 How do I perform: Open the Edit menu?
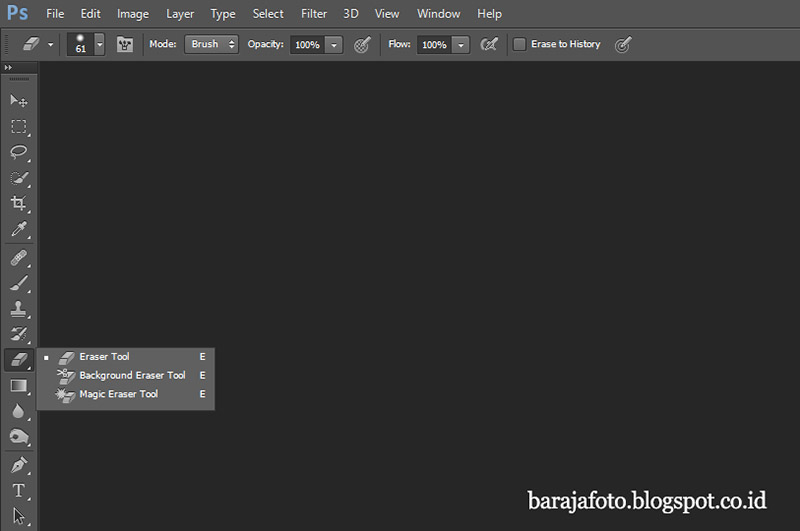click(90, 14)
